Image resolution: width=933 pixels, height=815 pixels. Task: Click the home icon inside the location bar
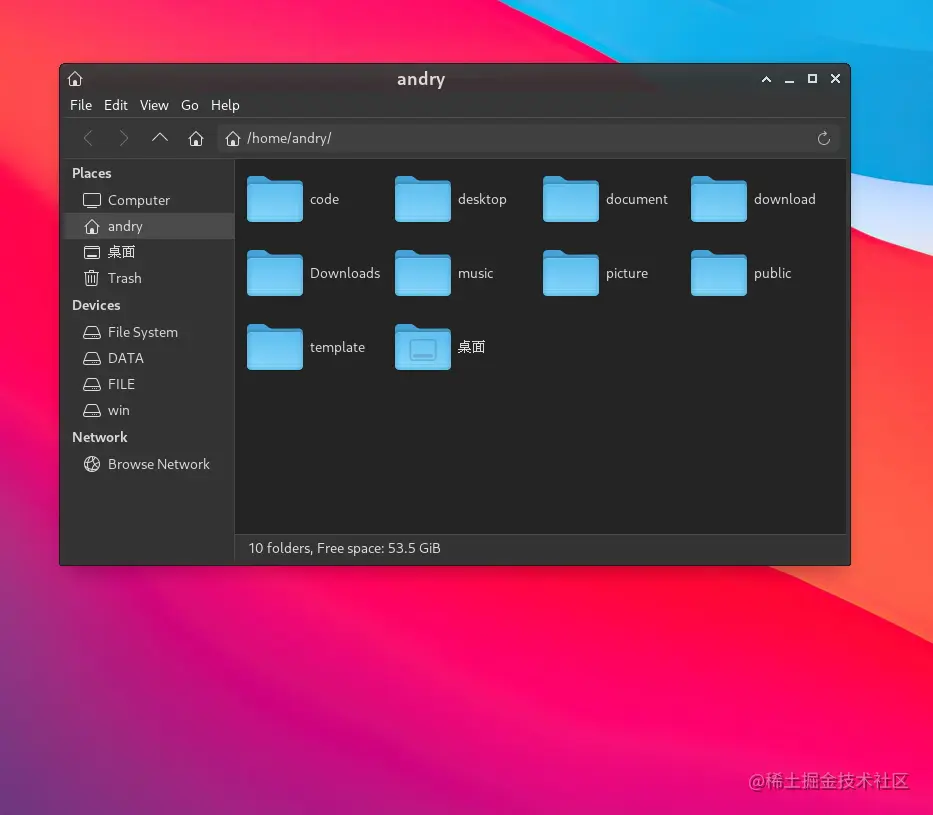(x=233, y=139)
